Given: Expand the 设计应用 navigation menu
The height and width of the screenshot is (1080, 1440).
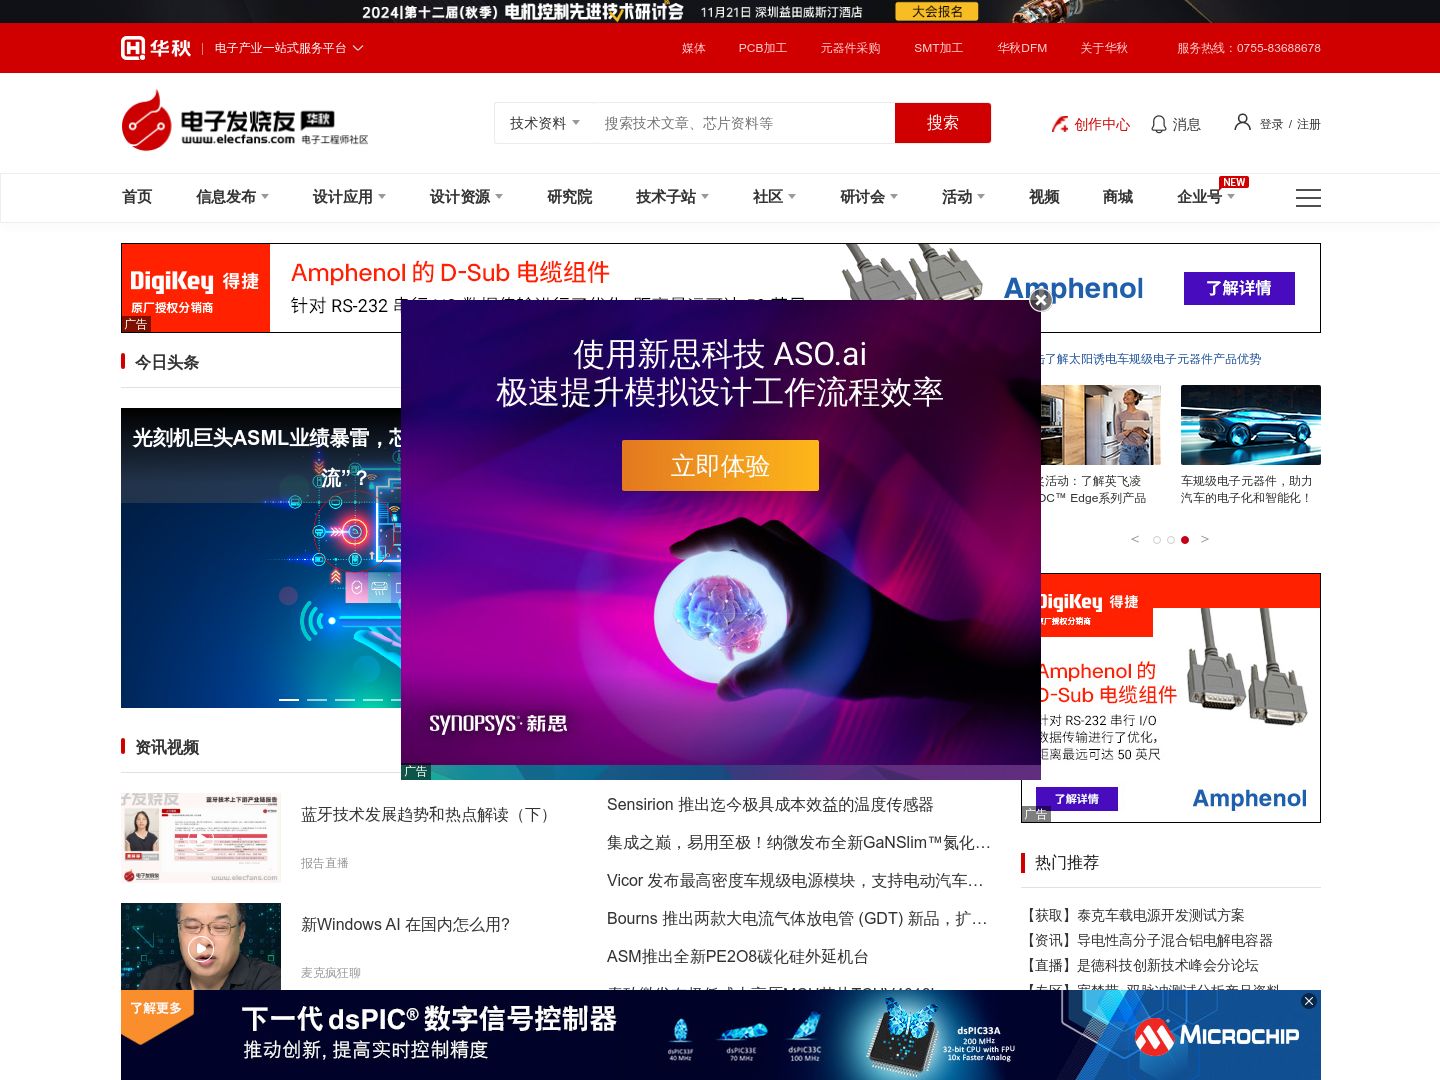Looking at the screenshot, I should coord(349,197).
